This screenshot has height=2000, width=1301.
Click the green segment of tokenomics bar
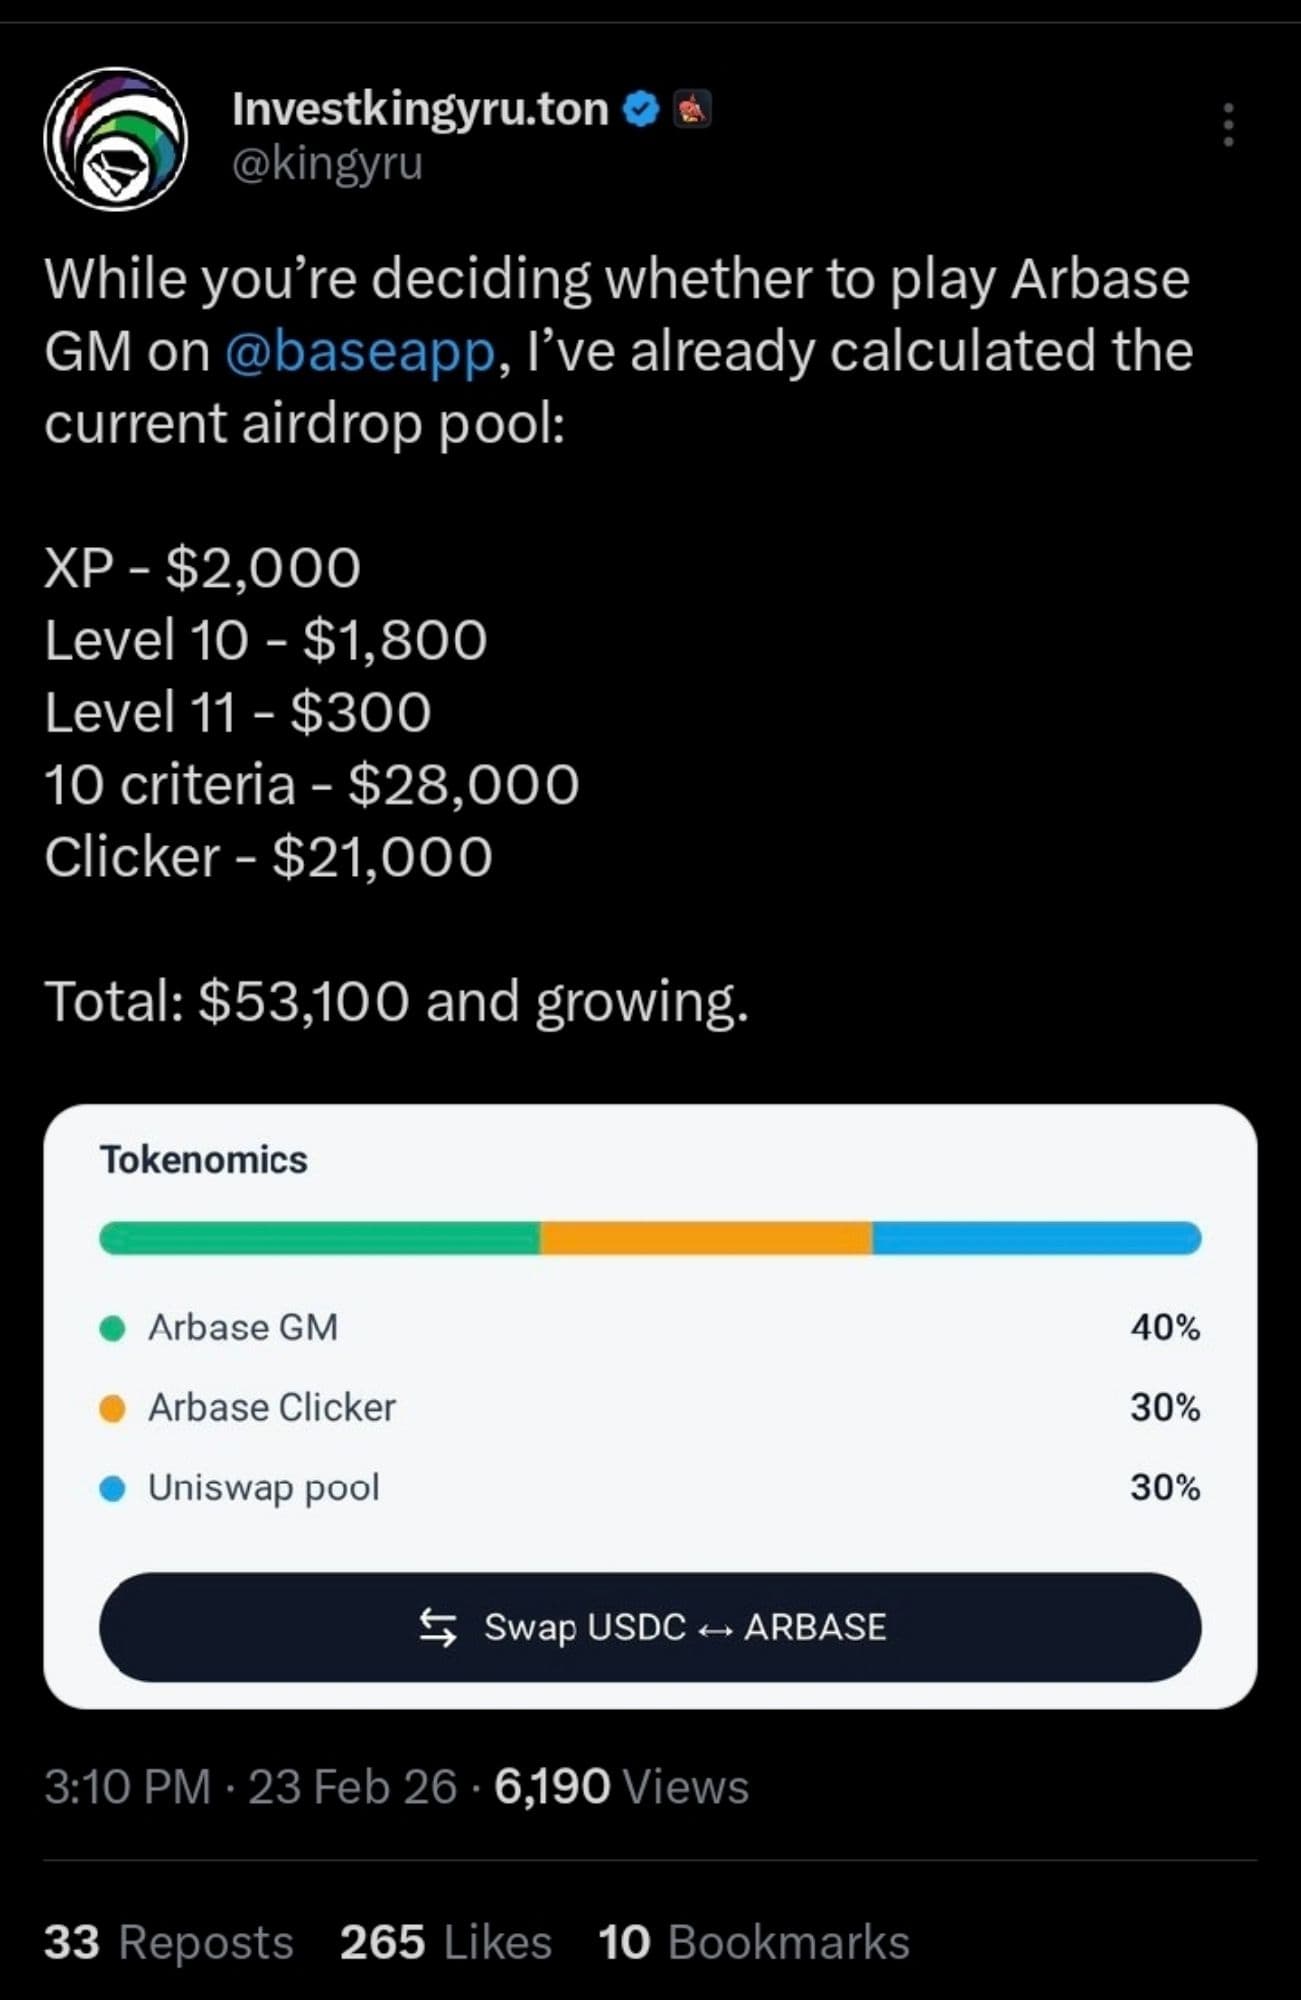[x=320, y=1238]
